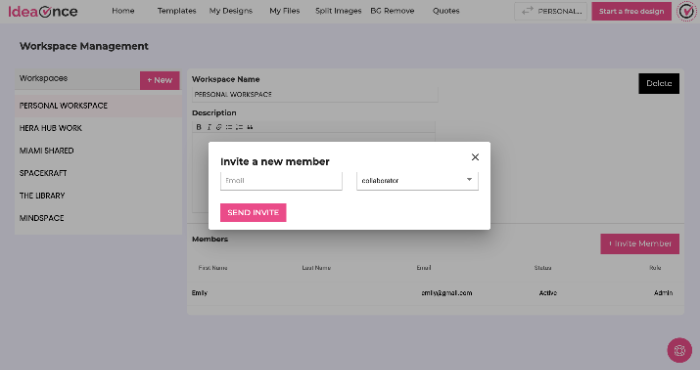Click the Status column header

click(x=542, y=268)
